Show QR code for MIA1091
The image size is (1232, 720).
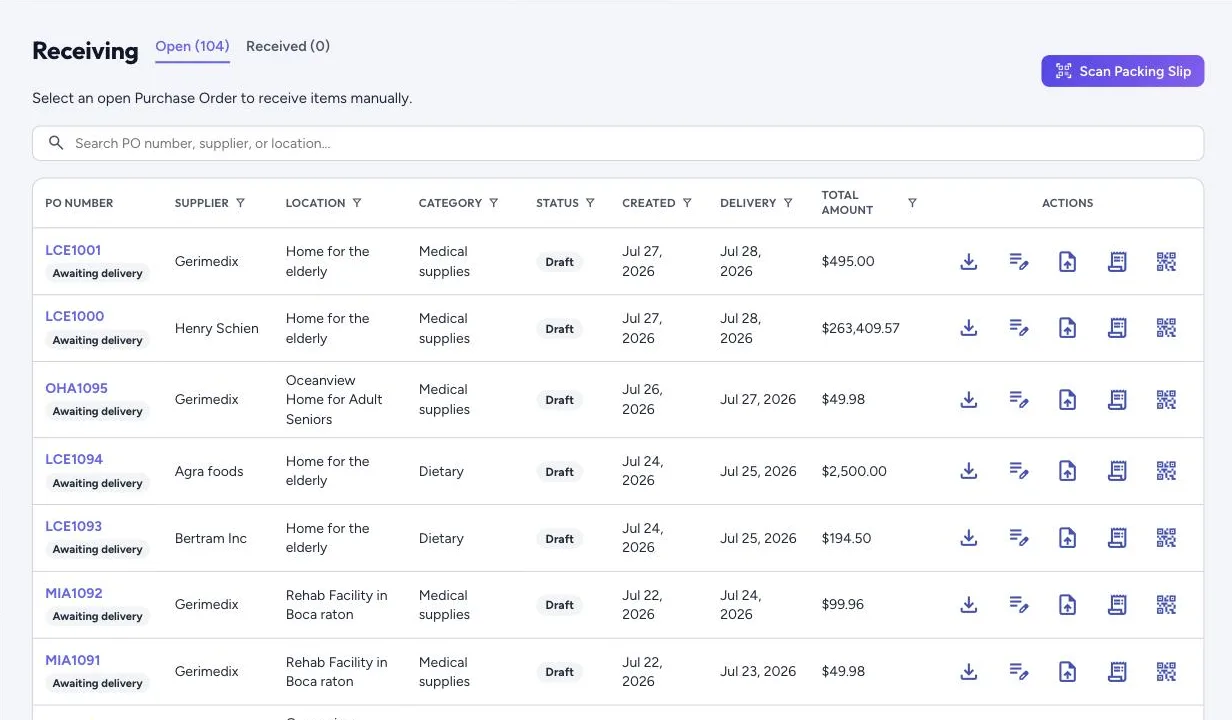(x=1166, y=672)
